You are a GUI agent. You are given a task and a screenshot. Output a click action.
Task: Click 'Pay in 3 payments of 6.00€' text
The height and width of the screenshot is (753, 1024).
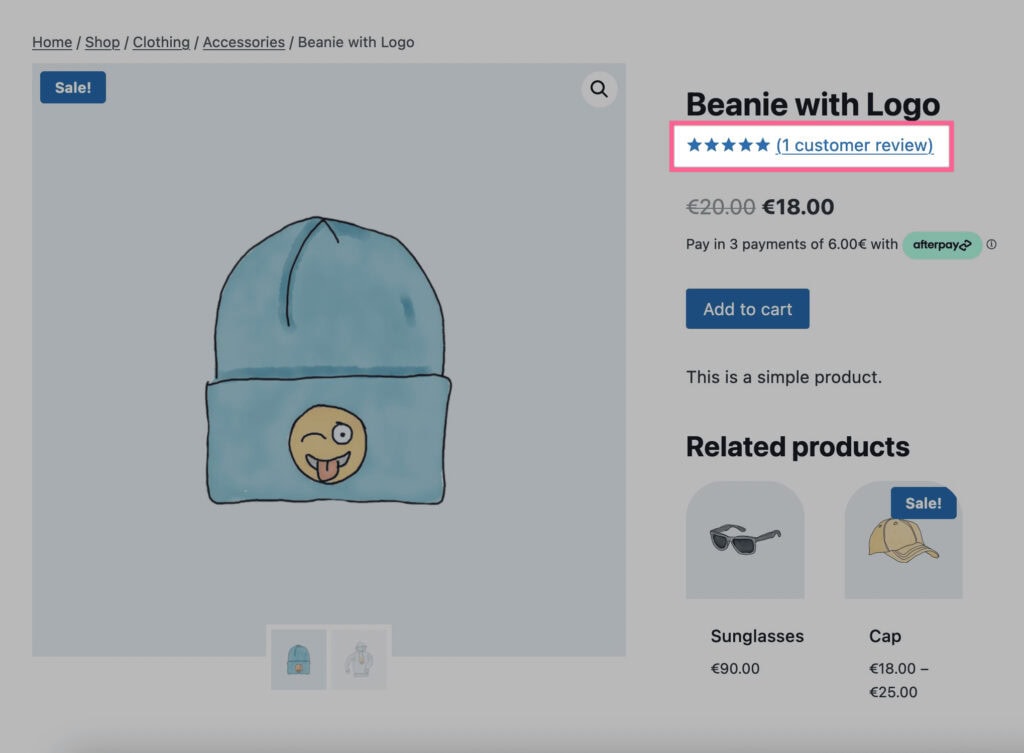pyautogui.click(x=776, y=244)
